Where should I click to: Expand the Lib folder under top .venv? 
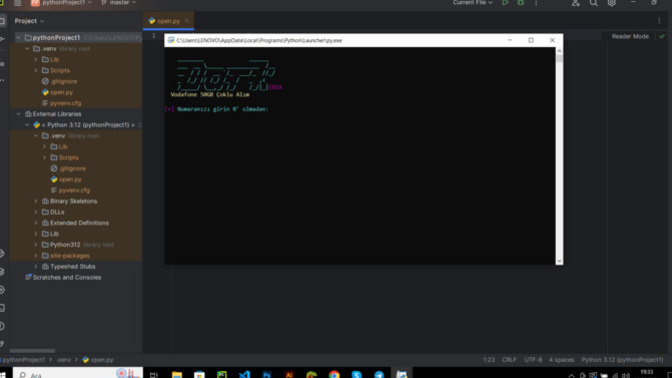[x=36, y=60]
